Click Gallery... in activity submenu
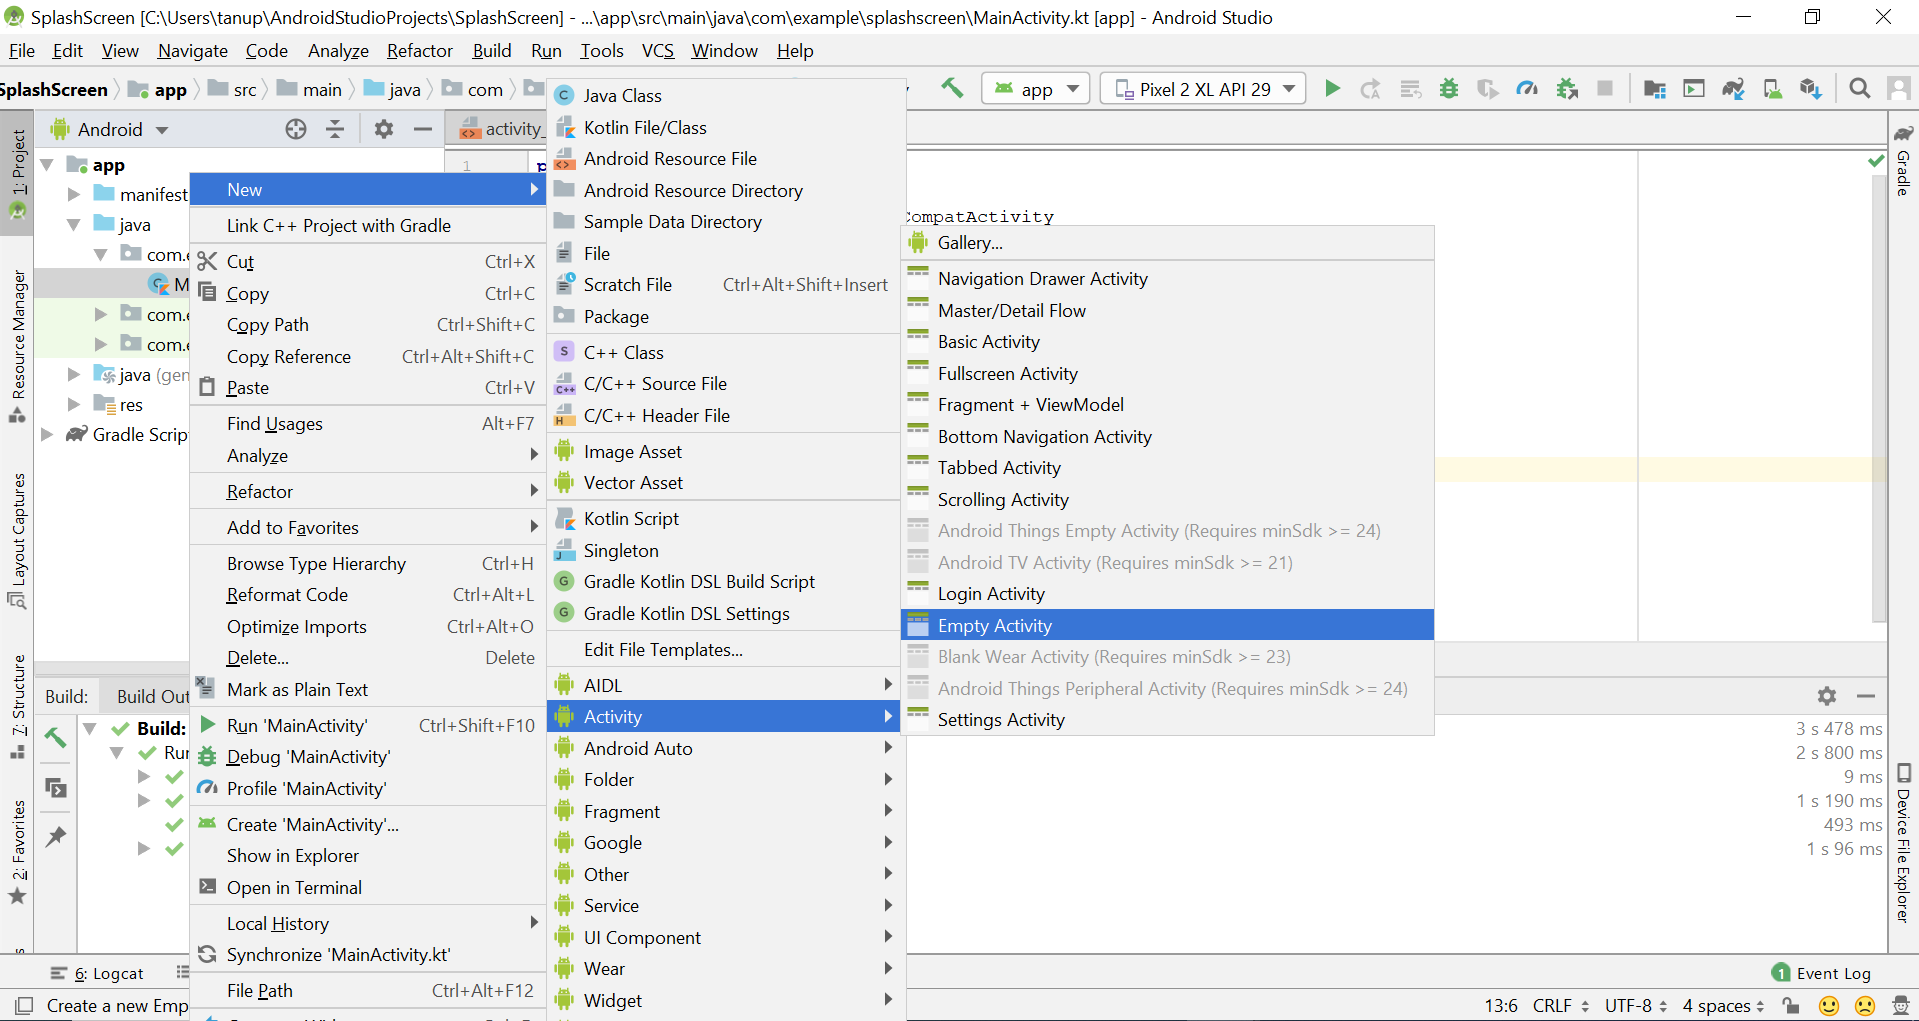Screen dimensions: 1919x1021 point(1167,242)
